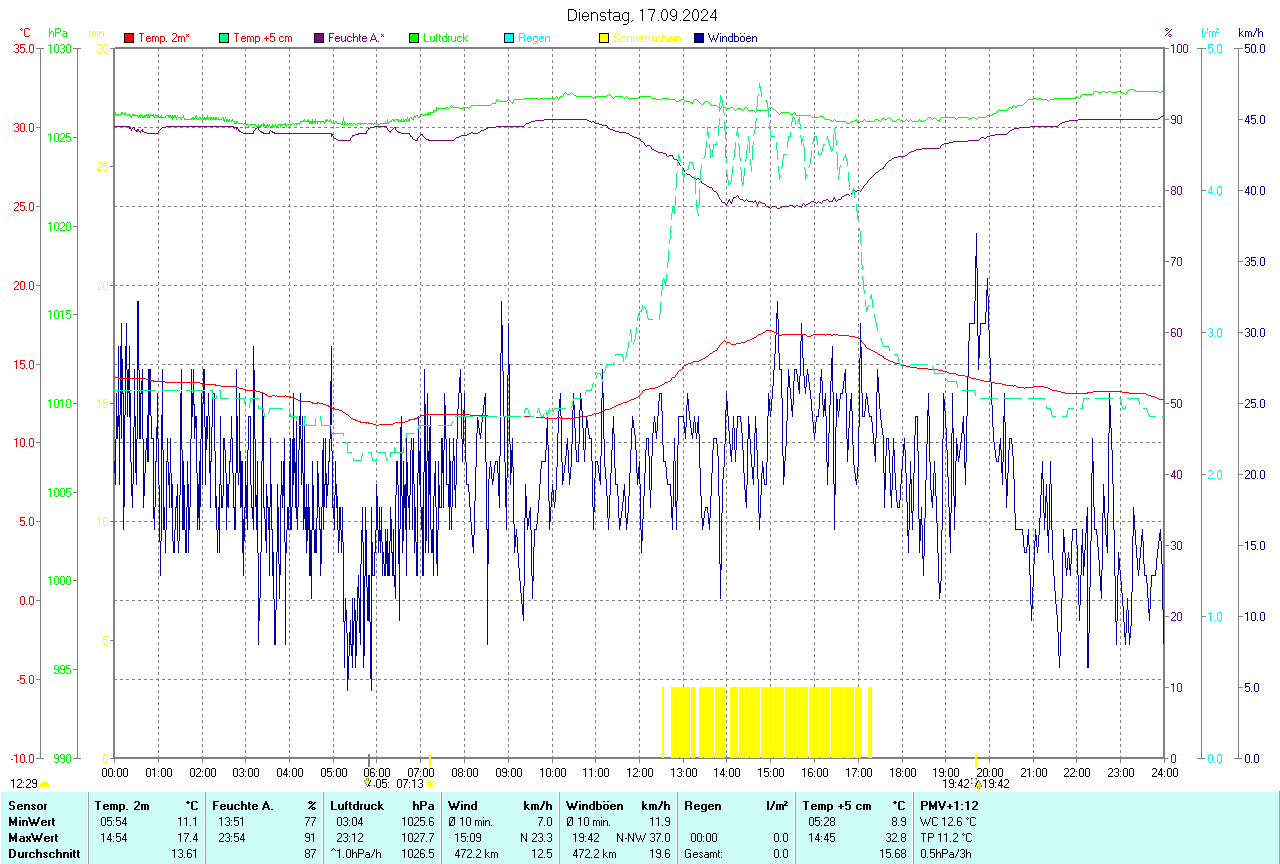Click the average temperature value 13.61
Screen dimensions: 1280x864
[x=184, y=854]
